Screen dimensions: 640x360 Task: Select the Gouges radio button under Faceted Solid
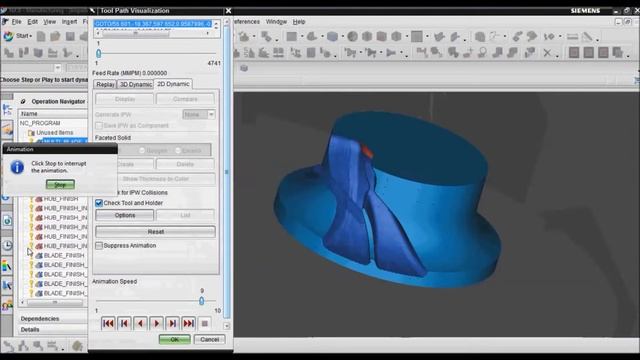pos(142,151)
